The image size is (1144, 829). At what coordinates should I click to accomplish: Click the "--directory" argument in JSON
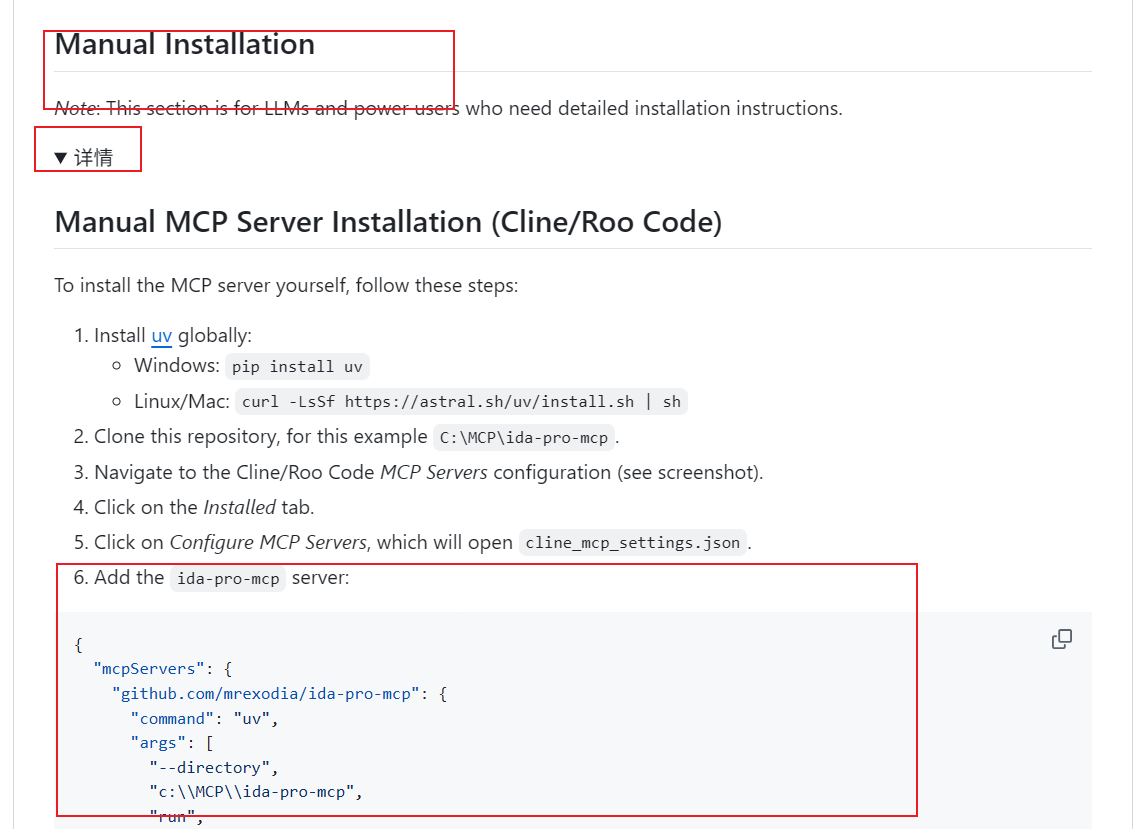210,768
